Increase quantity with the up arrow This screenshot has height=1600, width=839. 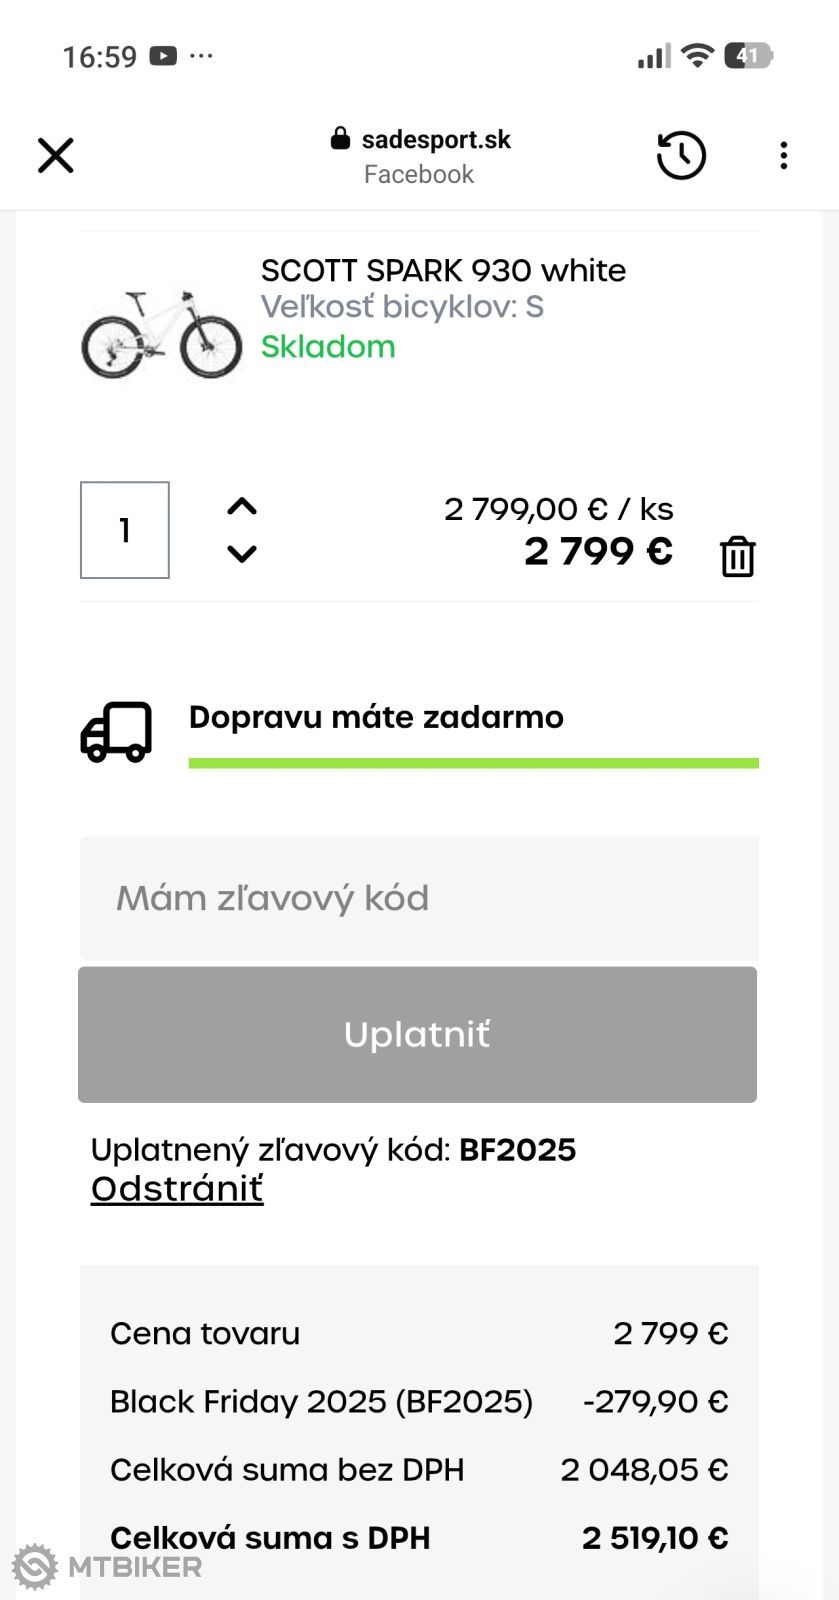242,507
